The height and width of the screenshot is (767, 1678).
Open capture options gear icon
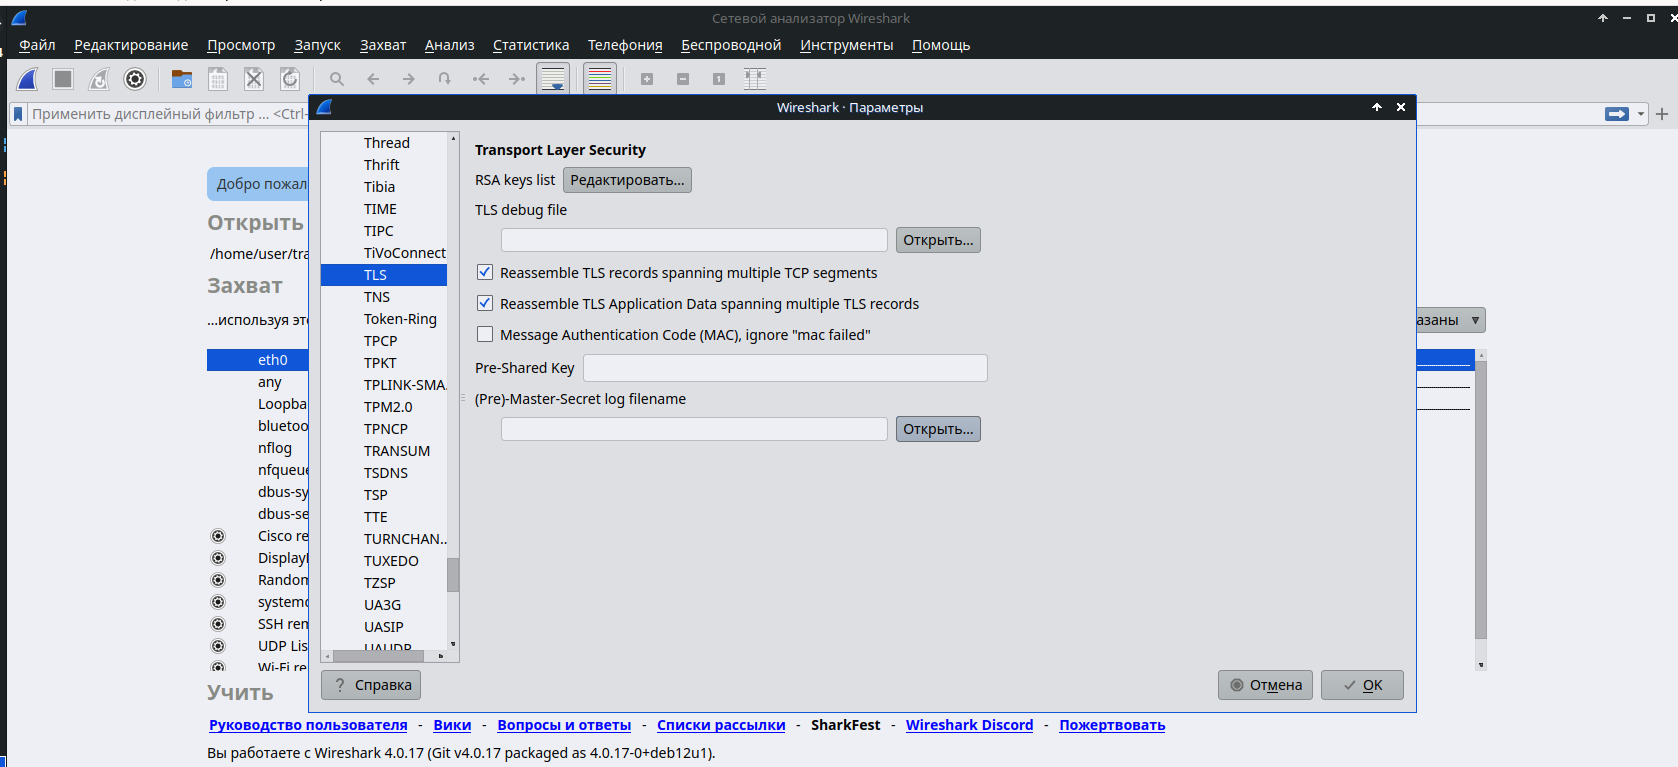(135, 79)
